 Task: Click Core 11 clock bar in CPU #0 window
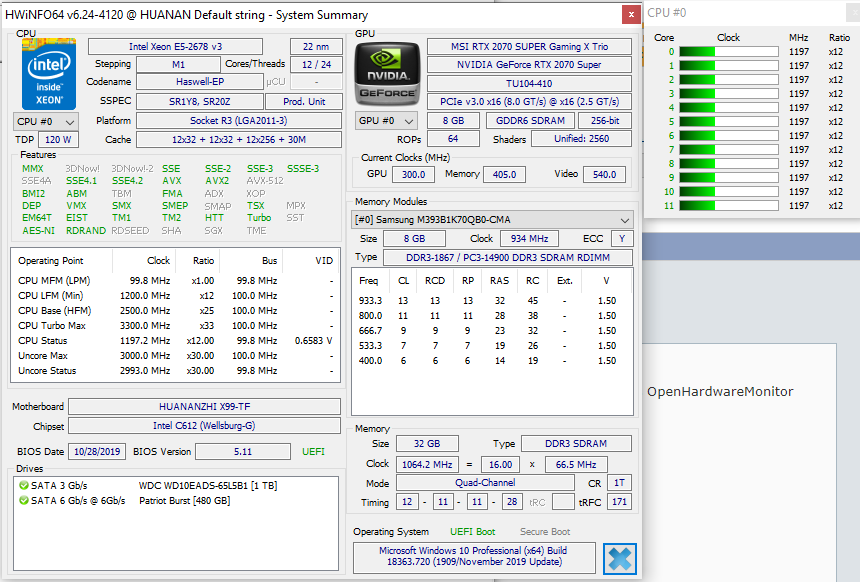click(x=729, y=206)
